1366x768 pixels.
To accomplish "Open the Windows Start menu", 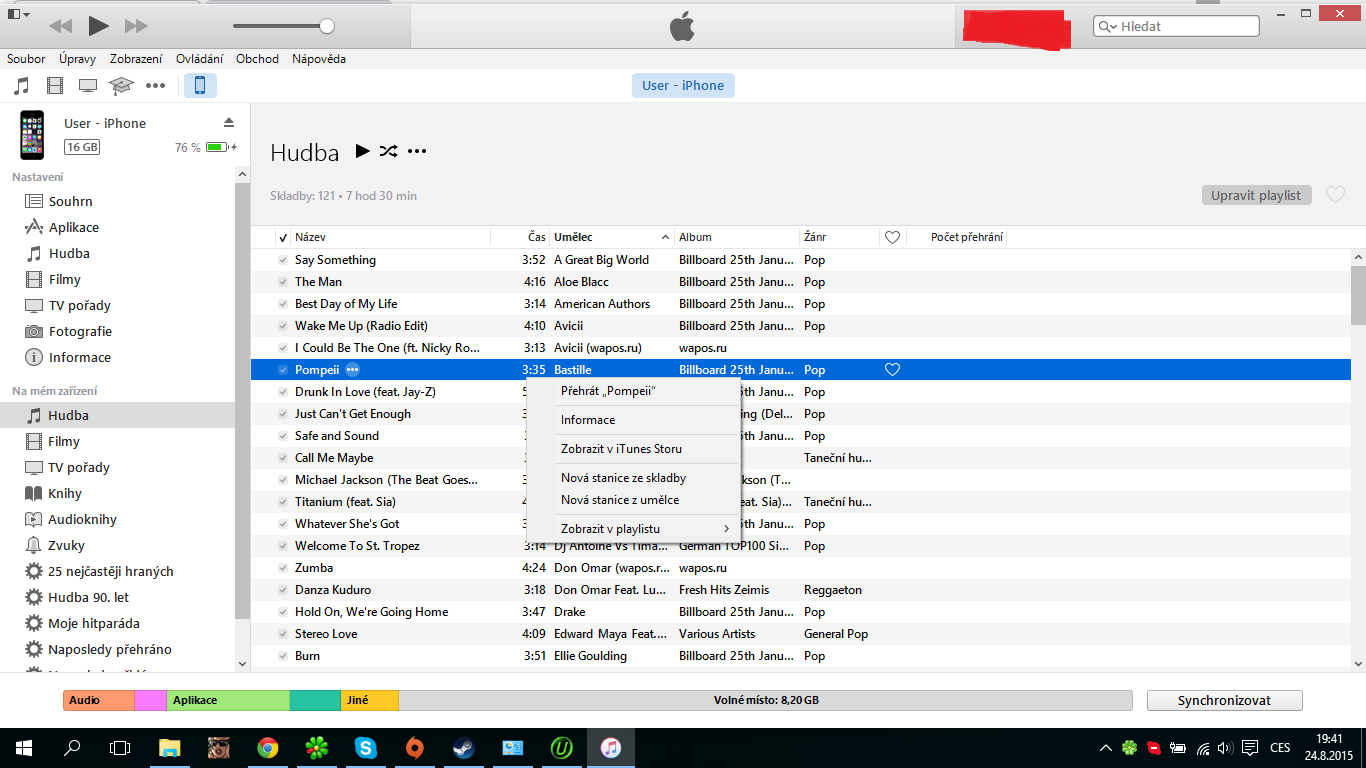I will click(x=23, y=747).
